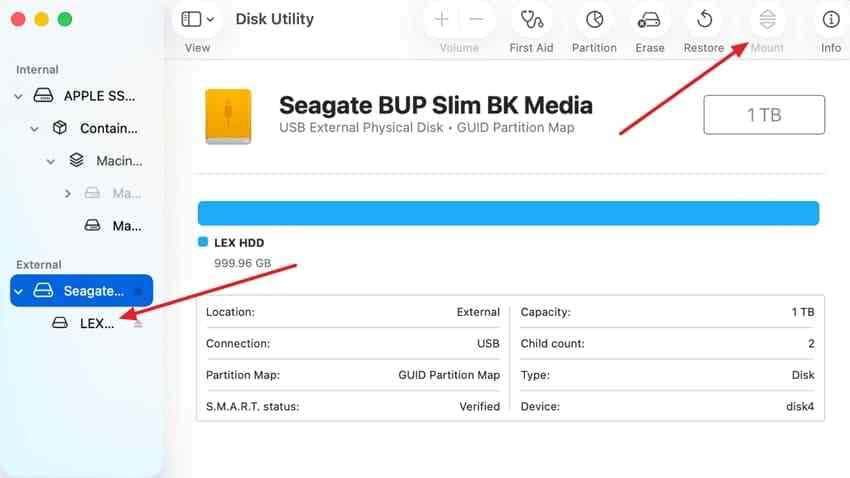Collapse the APPLE SSD disk chevron

[18, 96]
